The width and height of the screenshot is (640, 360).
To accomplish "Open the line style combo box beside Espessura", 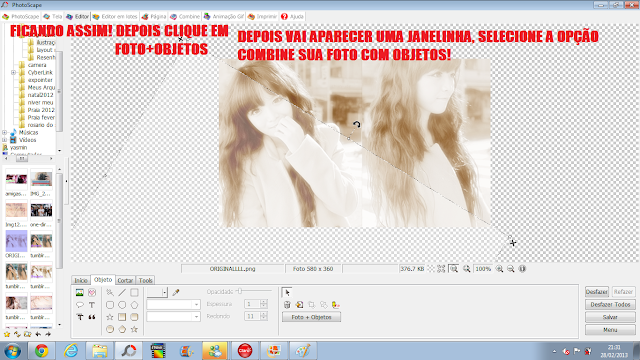I will point(173,304).
